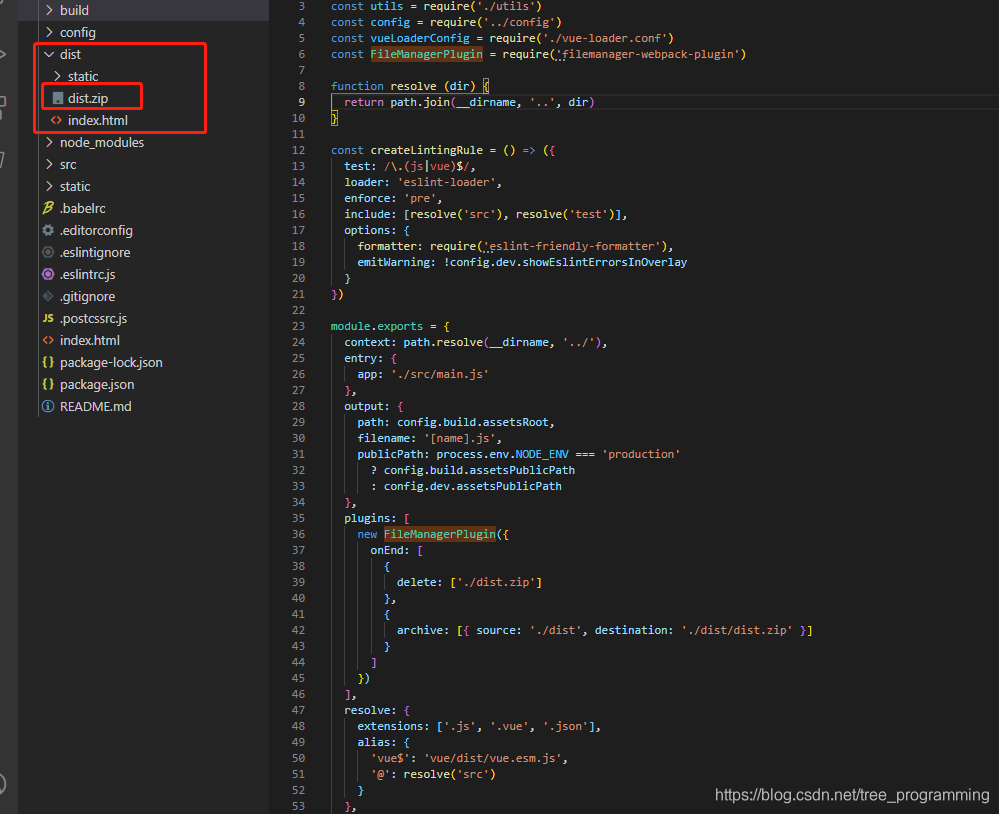Click vueLoaderConfig on line 5

pyautogui.click(x=420, y=38)
